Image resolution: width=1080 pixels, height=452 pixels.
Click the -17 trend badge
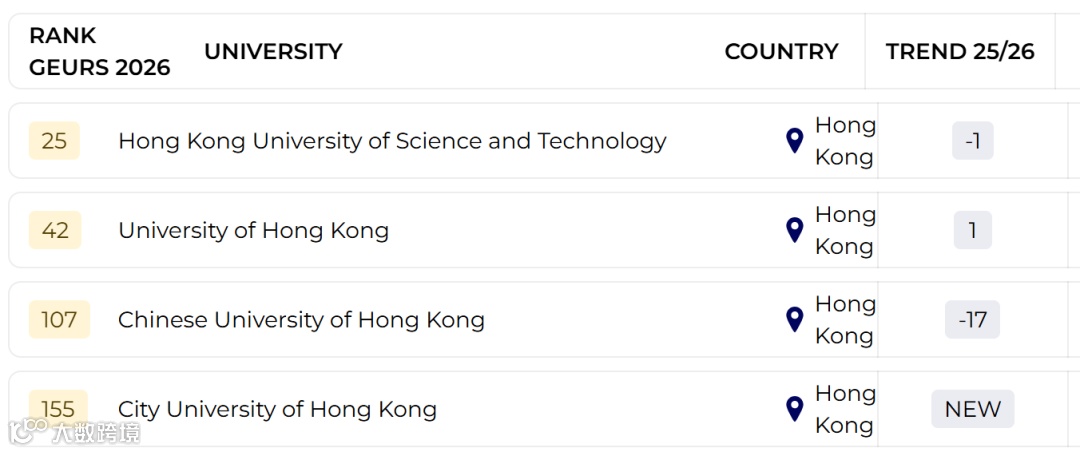click(x=973, y=320)
